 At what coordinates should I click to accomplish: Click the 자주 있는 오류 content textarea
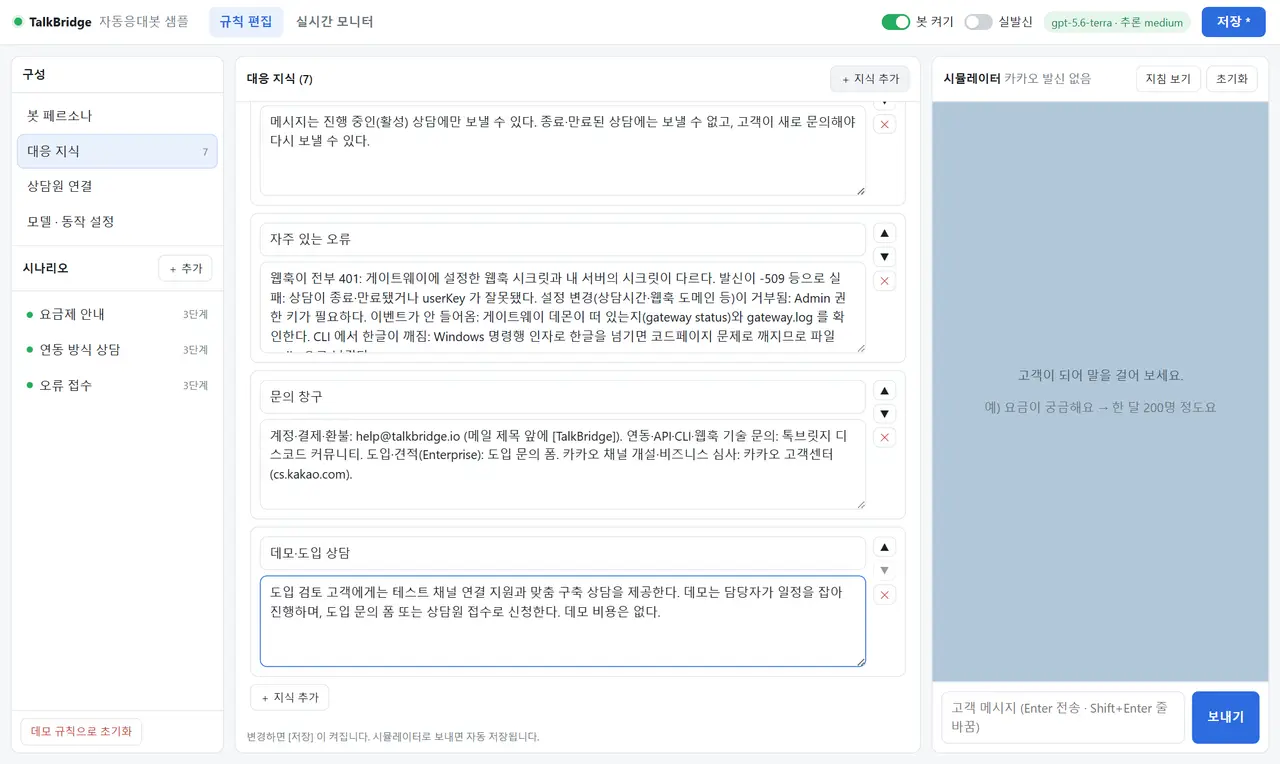click(563, 307)
